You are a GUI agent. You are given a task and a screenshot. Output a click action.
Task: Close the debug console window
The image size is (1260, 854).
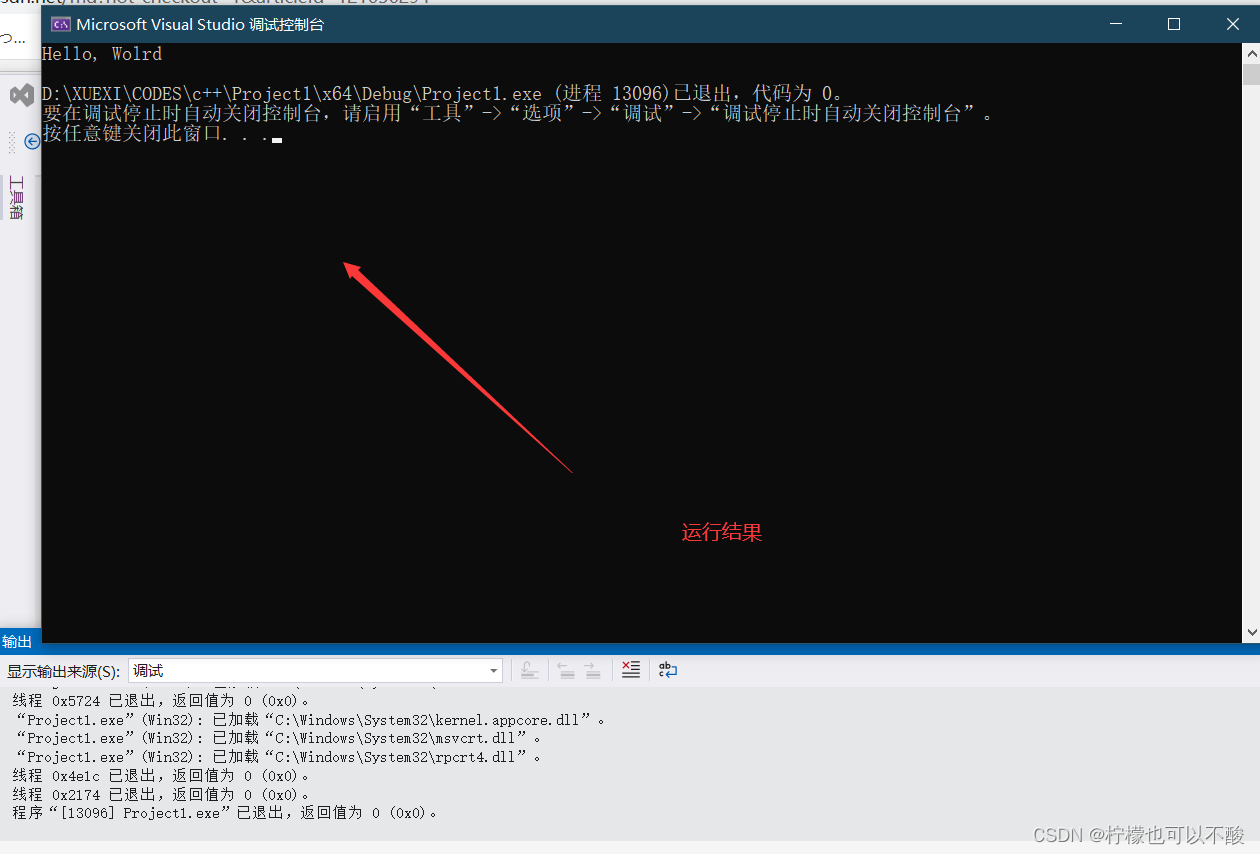tap(1232, 24)
